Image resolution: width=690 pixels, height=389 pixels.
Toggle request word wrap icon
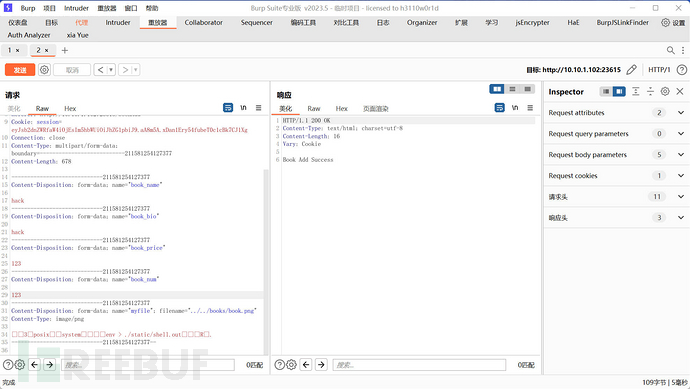pos(228,107)
